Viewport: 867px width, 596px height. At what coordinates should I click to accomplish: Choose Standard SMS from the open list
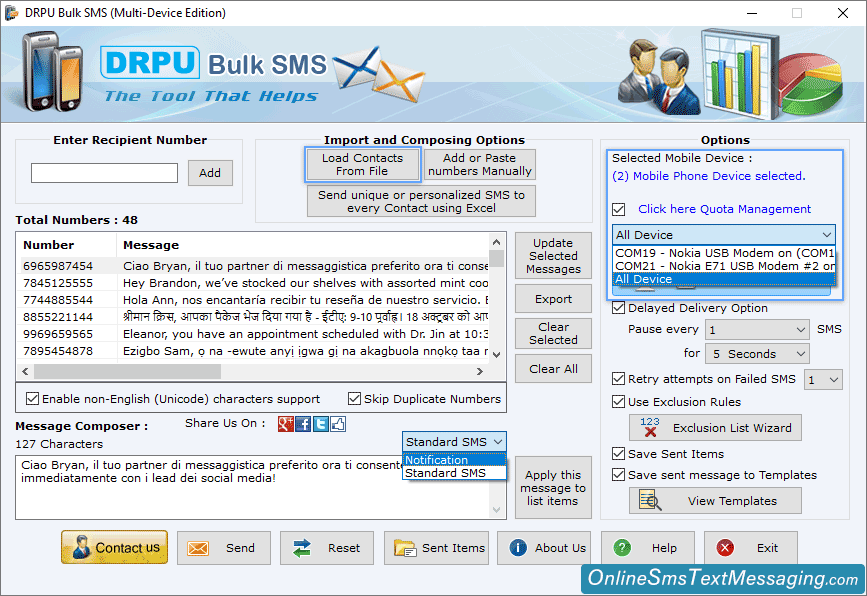(455, 473)
